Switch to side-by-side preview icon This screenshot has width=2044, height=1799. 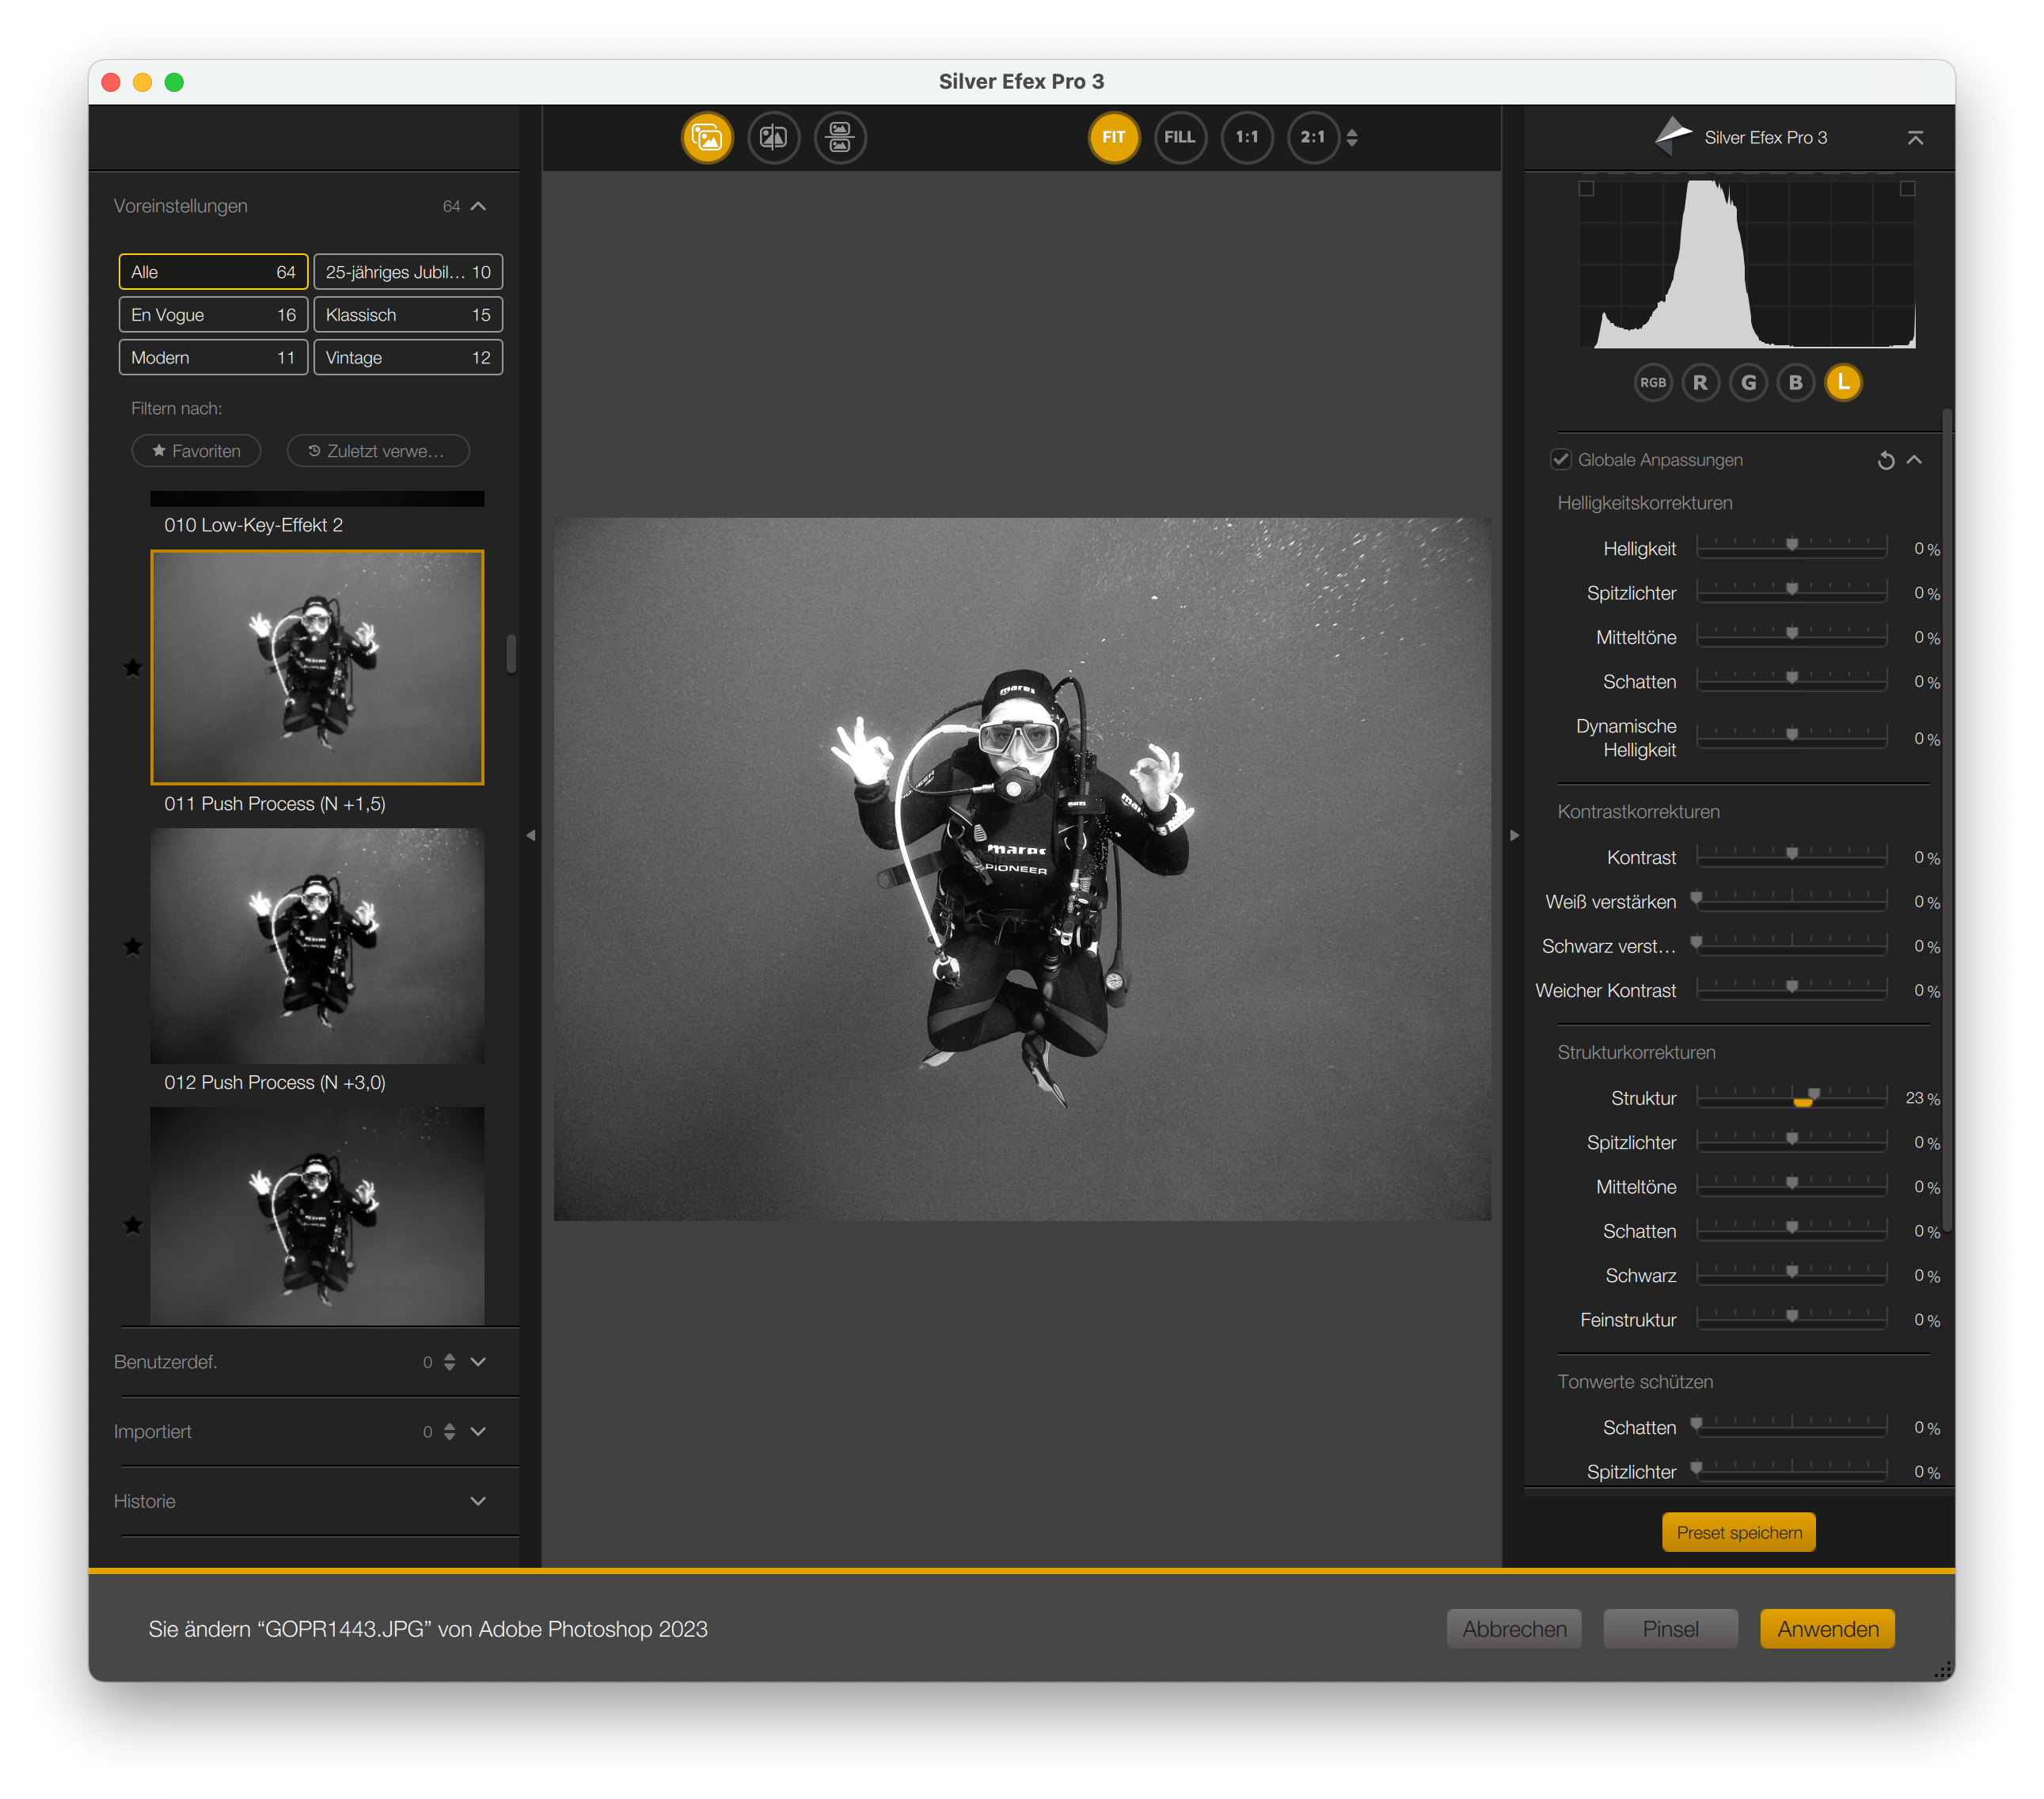(x=840, y=137)
